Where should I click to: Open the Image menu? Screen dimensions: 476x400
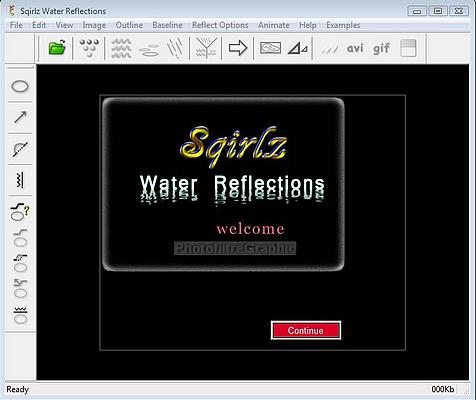(x=94, y=25)
